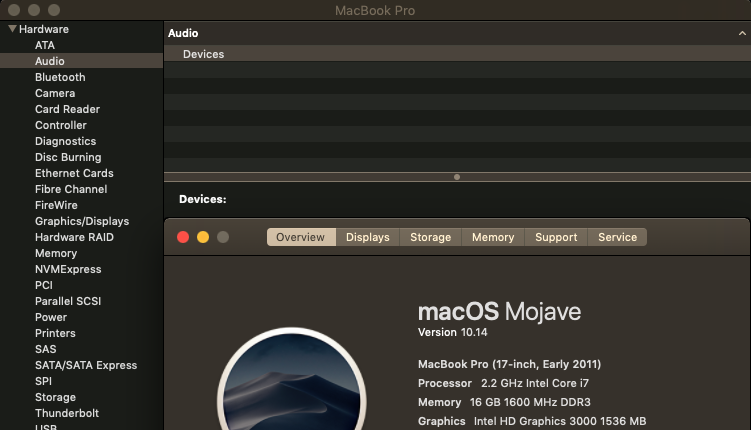This screenshot has width=751, height=430.
Task: Click the Devices: detail heading
Action: (203, 199)
